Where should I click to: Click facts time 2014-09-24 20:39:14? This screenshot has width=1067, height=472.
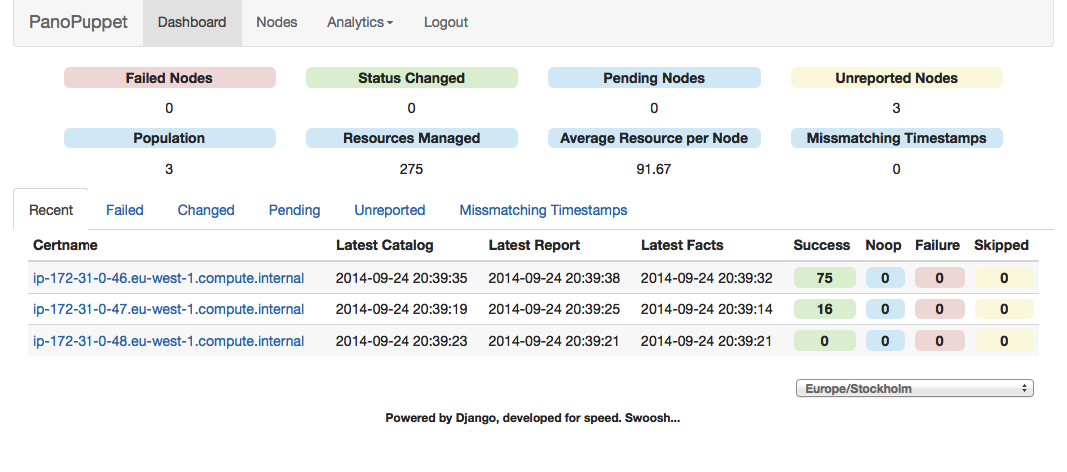[706, 309]
